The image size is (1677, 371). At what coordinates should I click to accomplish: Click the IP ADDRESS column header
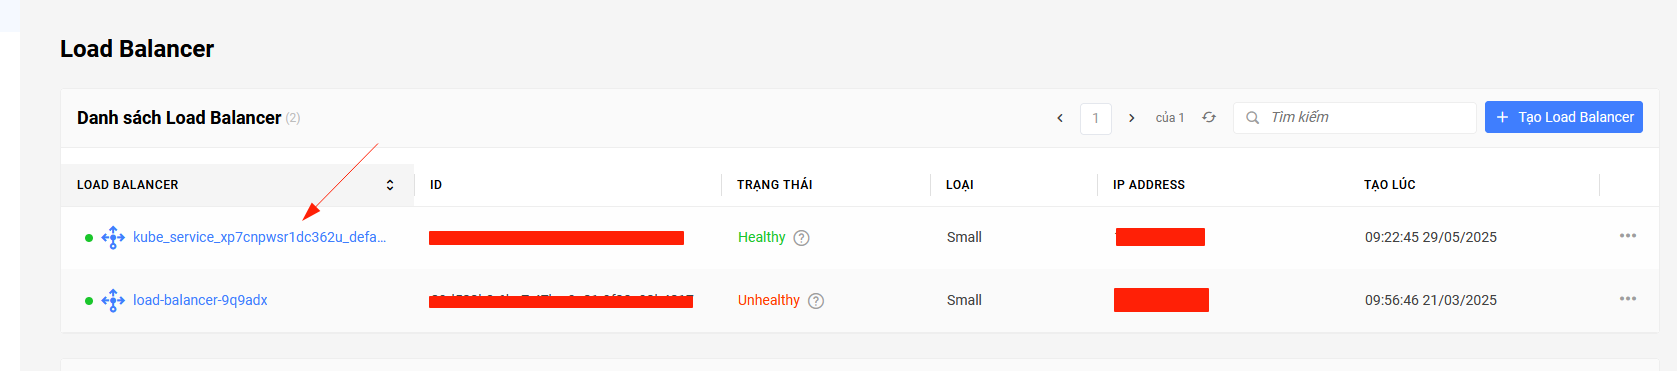1149,185
